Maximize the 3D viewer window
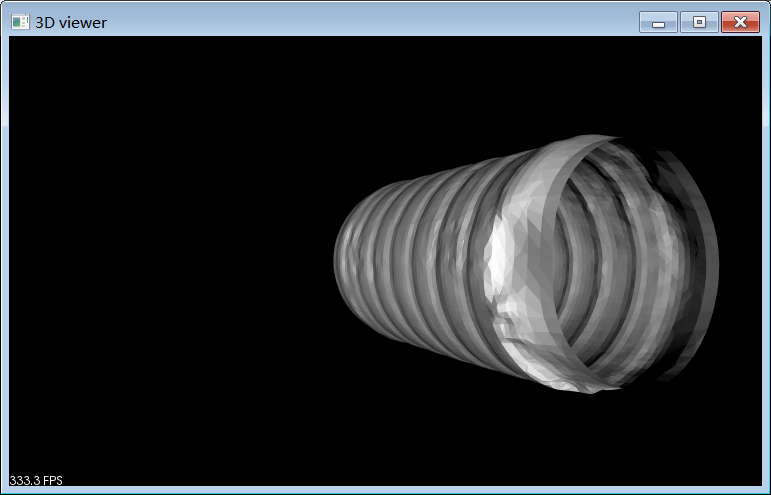Image resolution: width=771 pixels, height=495 pixels. pyautogui.click(x=699, y=22)
